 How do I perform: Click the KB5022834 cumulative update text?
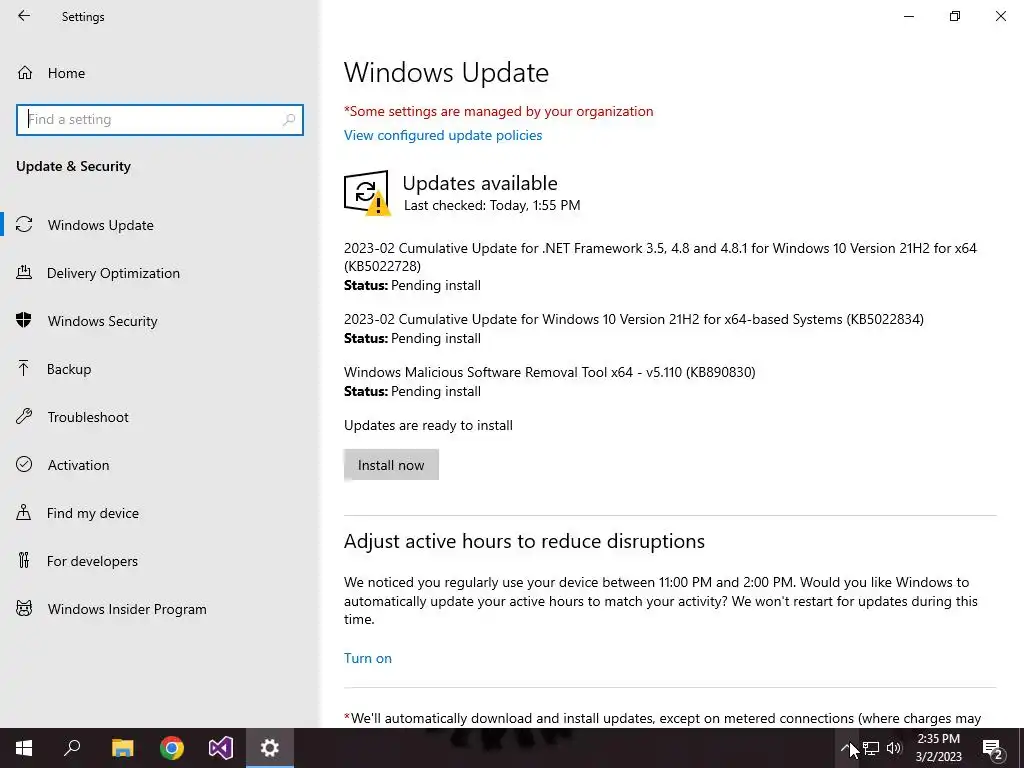(633, 319)
